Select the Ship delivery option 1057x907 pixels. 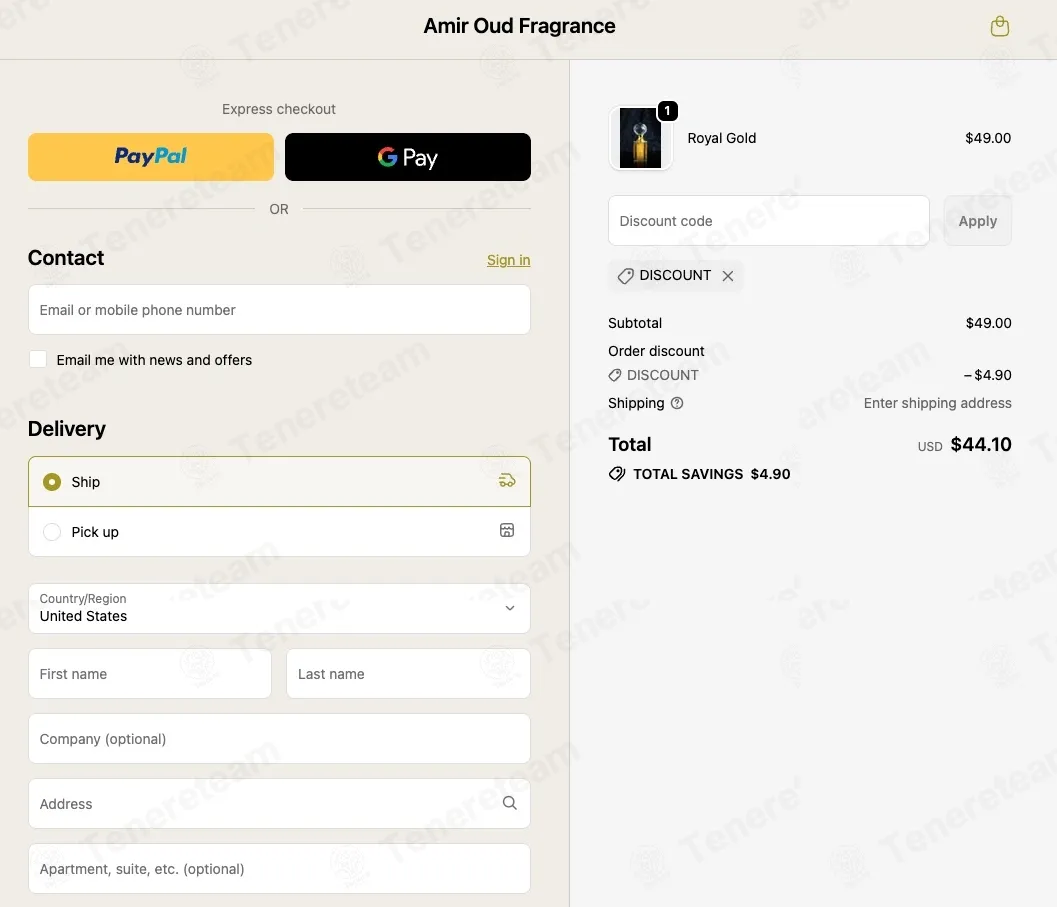click(x=279, y=481)
